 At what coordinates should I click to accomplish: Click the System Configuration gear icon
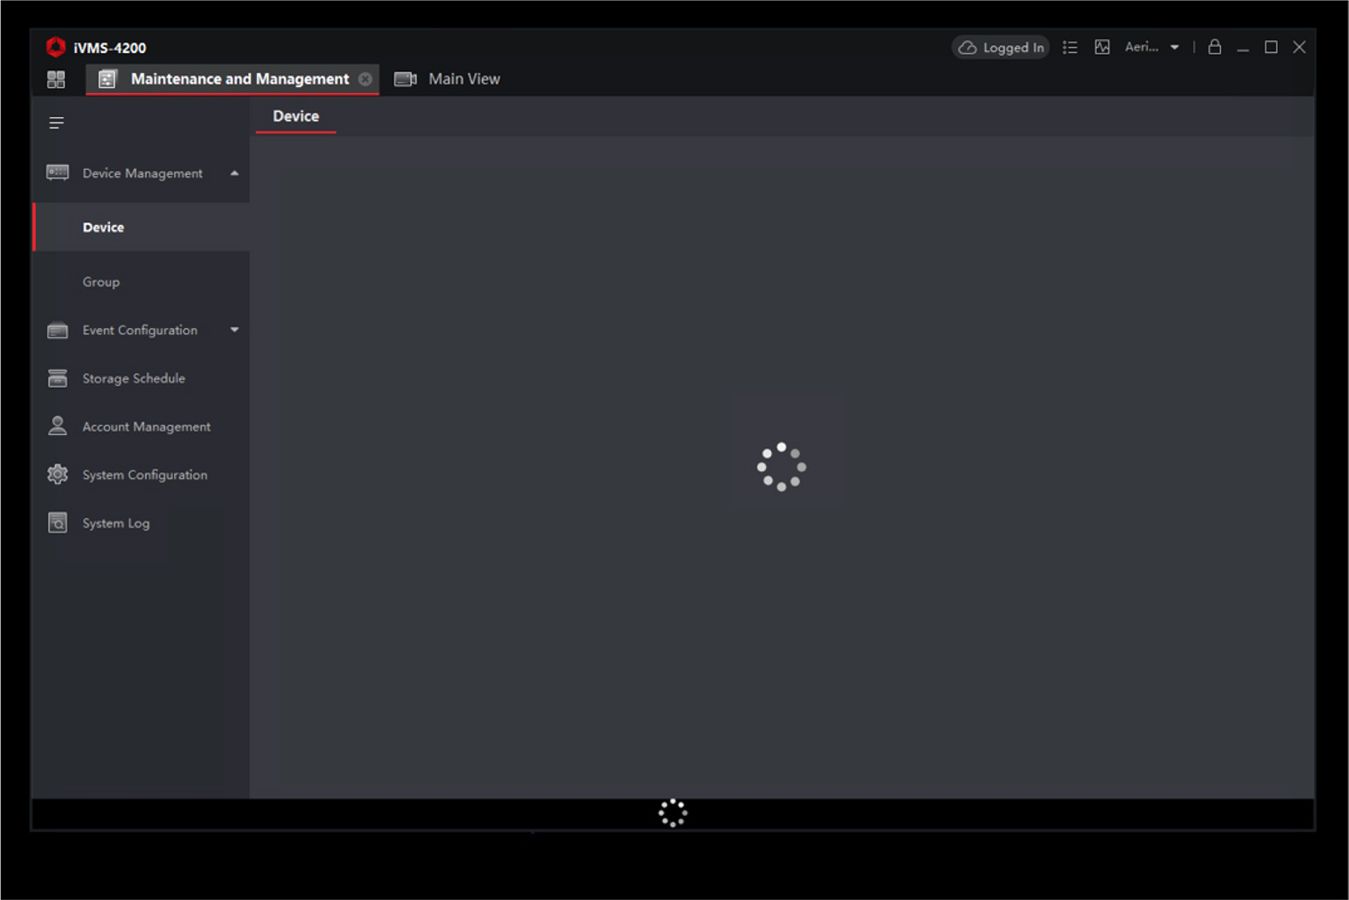[58, 475]
